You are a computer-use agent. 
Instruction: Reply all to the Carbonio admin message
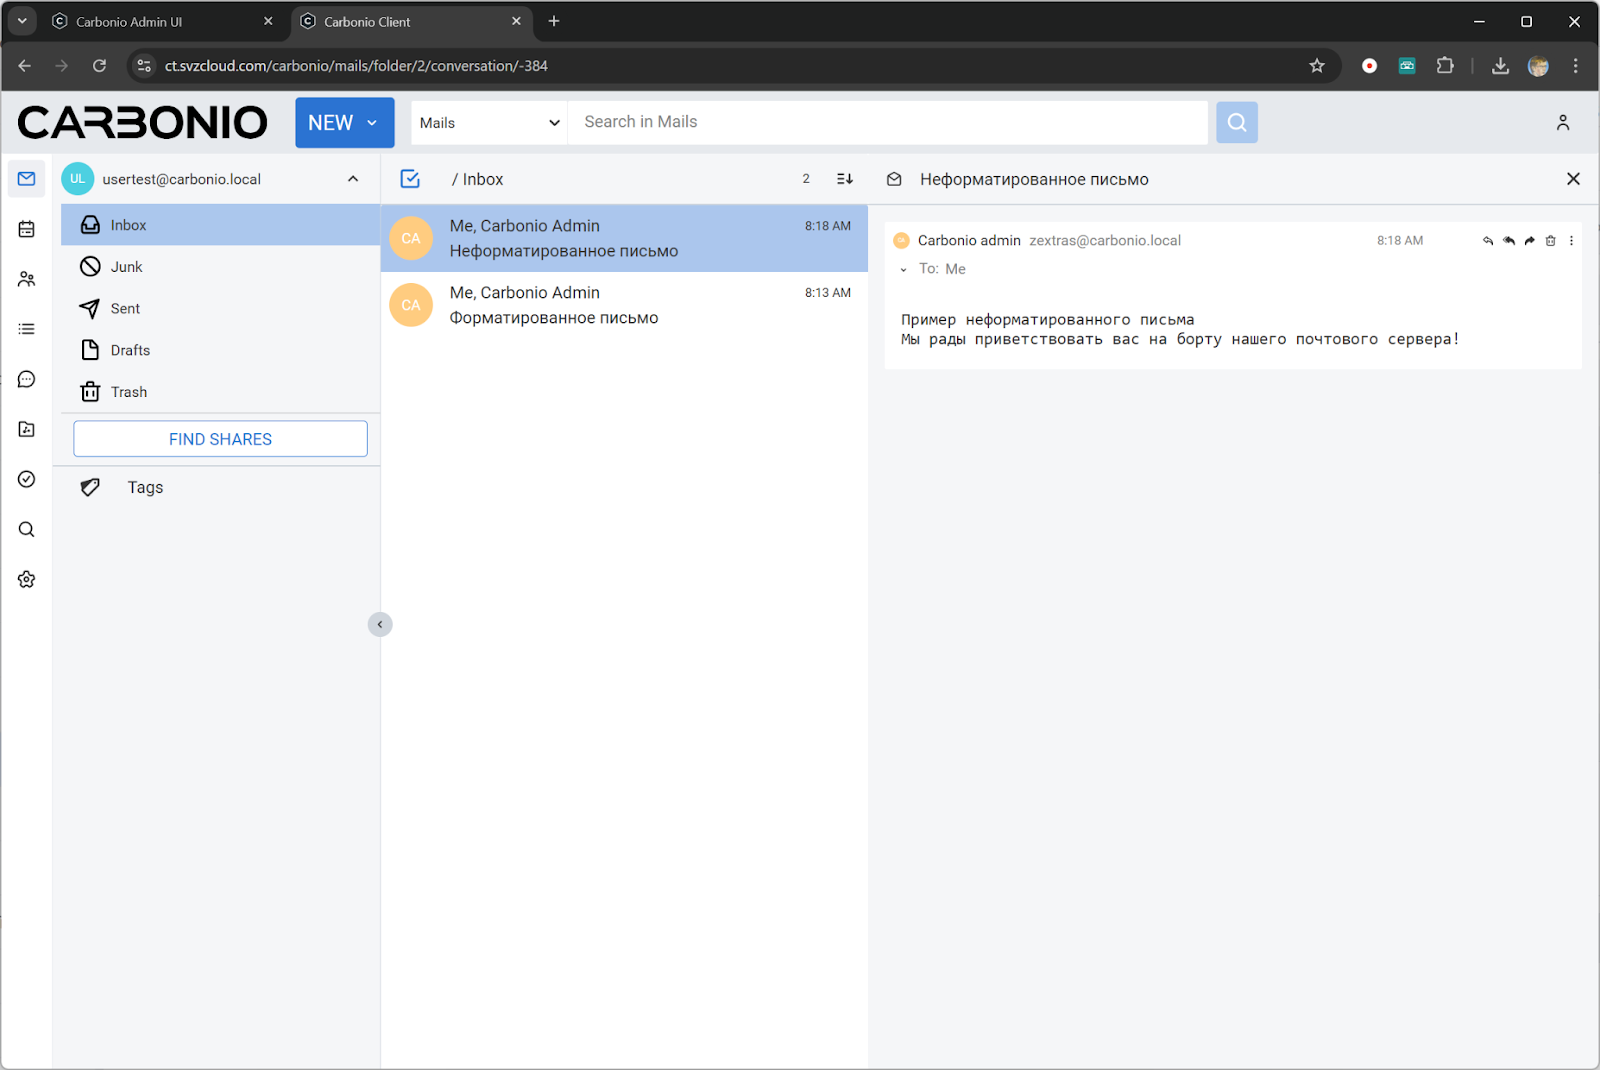(1509, 241)
